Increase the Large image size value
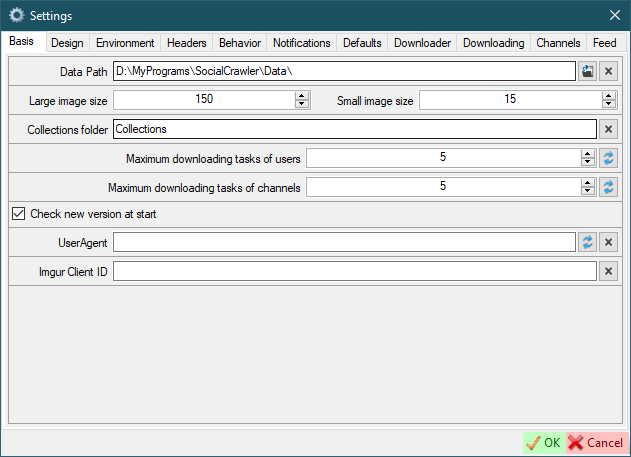Viewport: 631px width, 457px height. (302, 96)
